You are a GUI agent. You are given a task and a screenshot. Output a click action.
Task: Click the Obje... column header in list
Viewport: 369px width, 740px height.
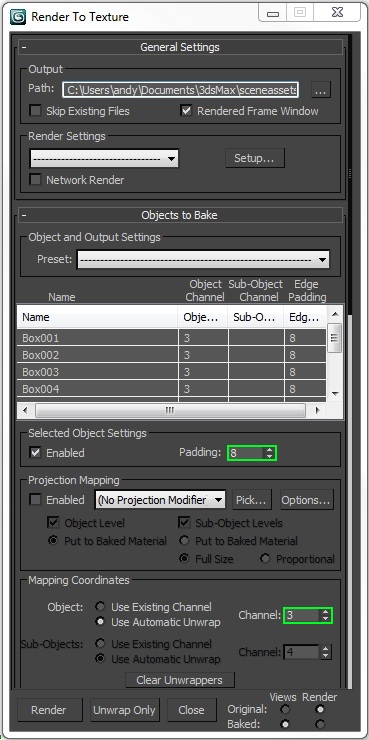203,317
